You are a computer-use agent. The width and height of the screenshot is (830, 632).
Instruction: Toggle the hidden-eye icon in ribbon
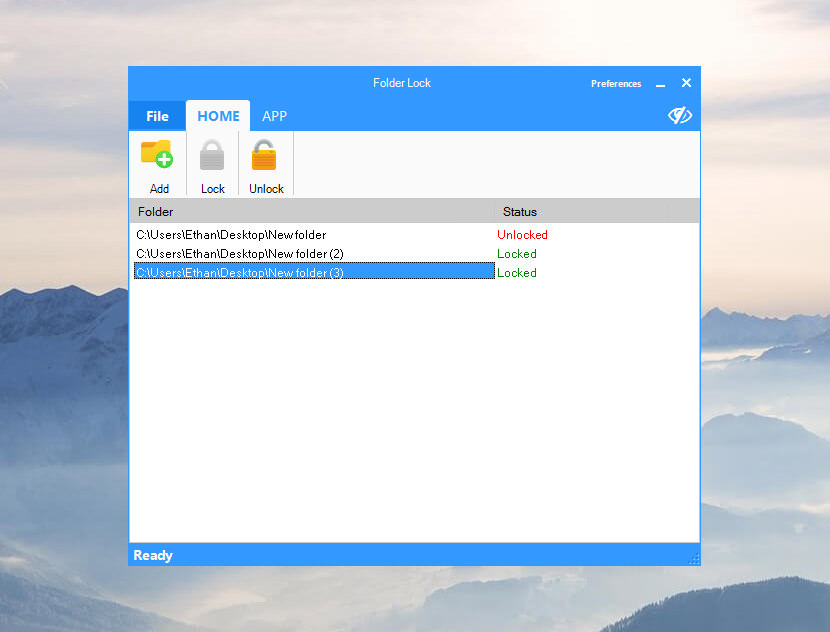click(680, 115)
